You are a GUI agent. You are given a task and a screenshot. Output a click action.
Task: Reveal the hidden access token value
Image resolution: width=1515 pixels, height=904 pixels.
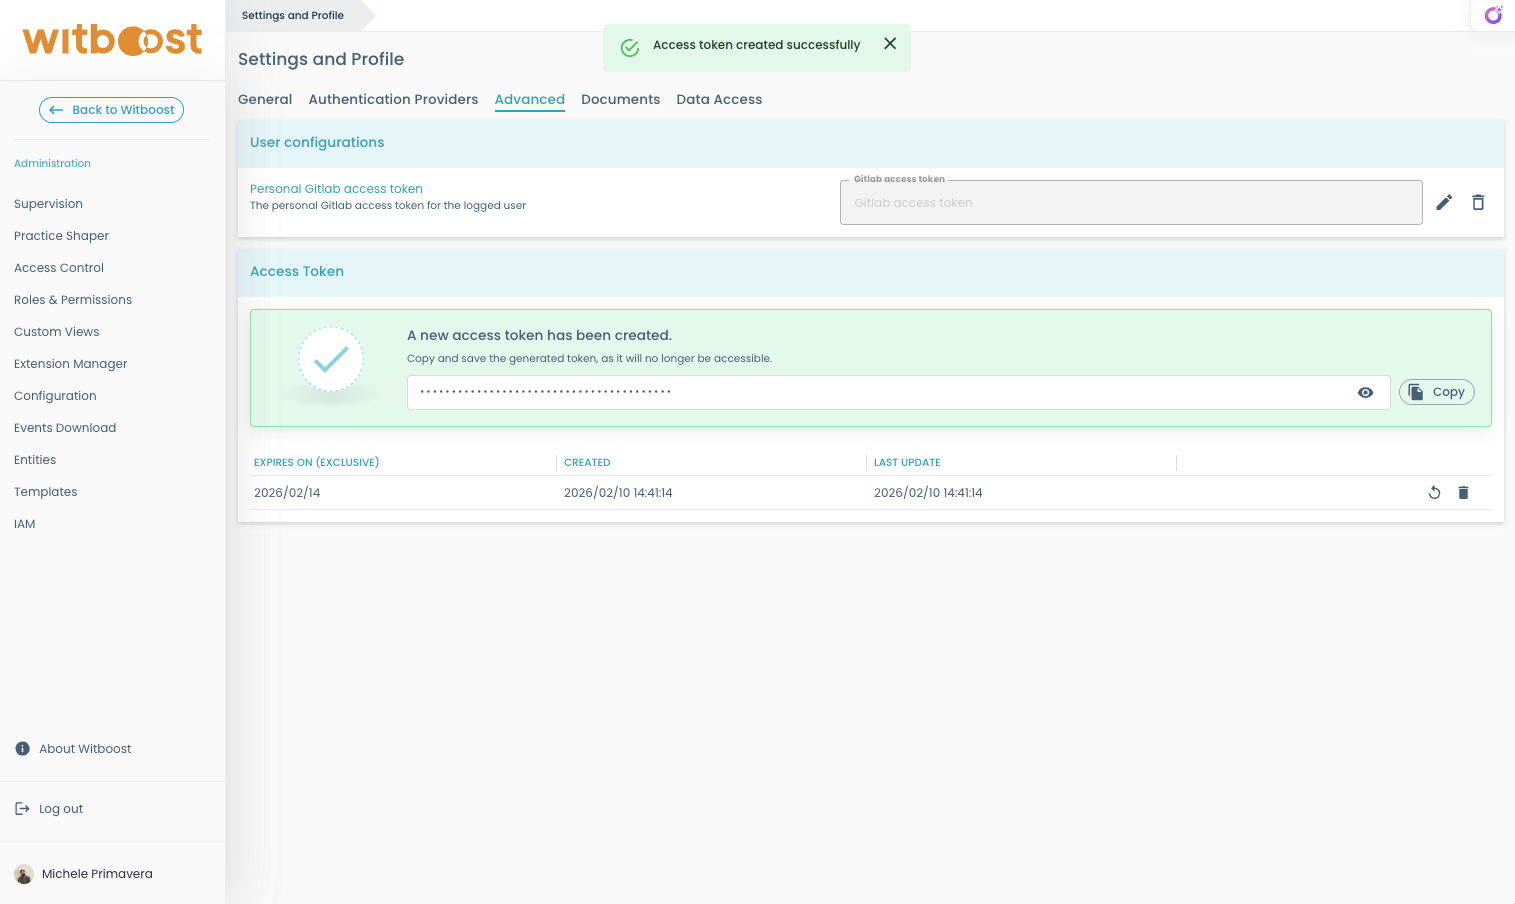point(1365,392)
